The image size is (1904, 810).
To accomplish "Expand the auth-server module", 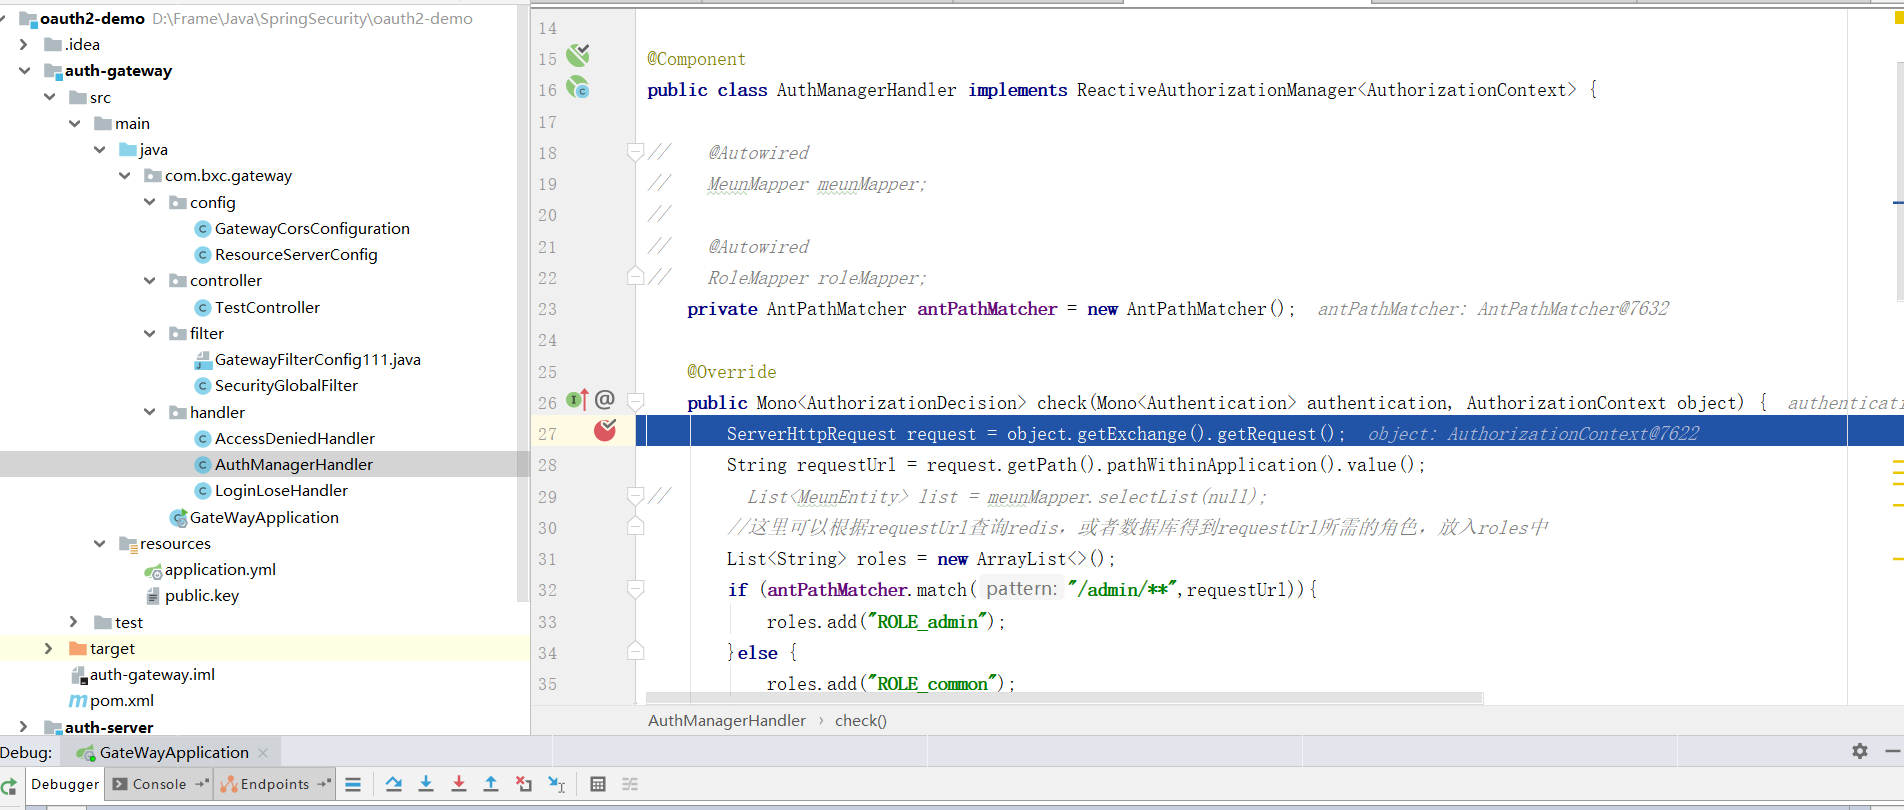I will coord(25,727).
